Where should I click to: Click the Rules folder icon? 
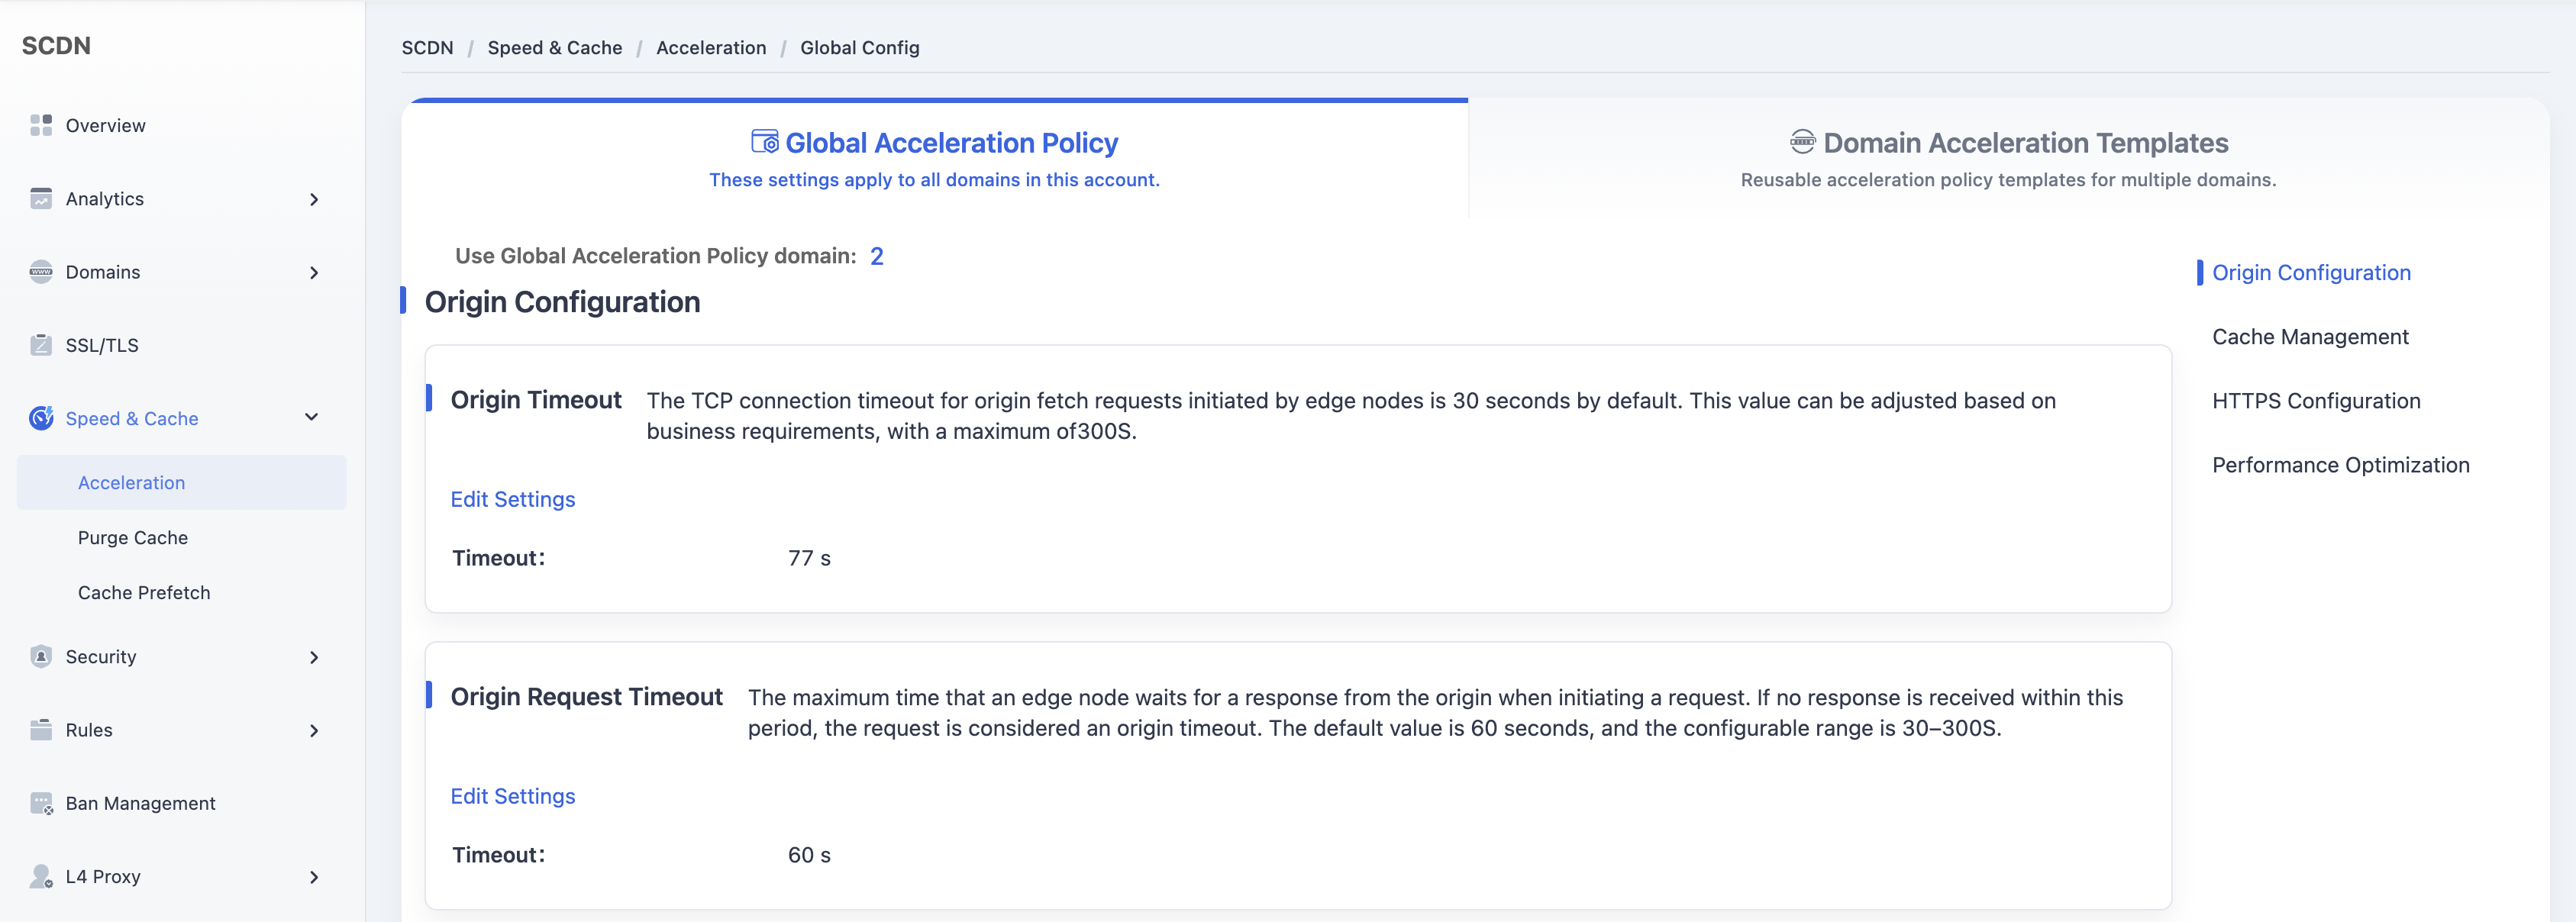click(x=41, y=729)
